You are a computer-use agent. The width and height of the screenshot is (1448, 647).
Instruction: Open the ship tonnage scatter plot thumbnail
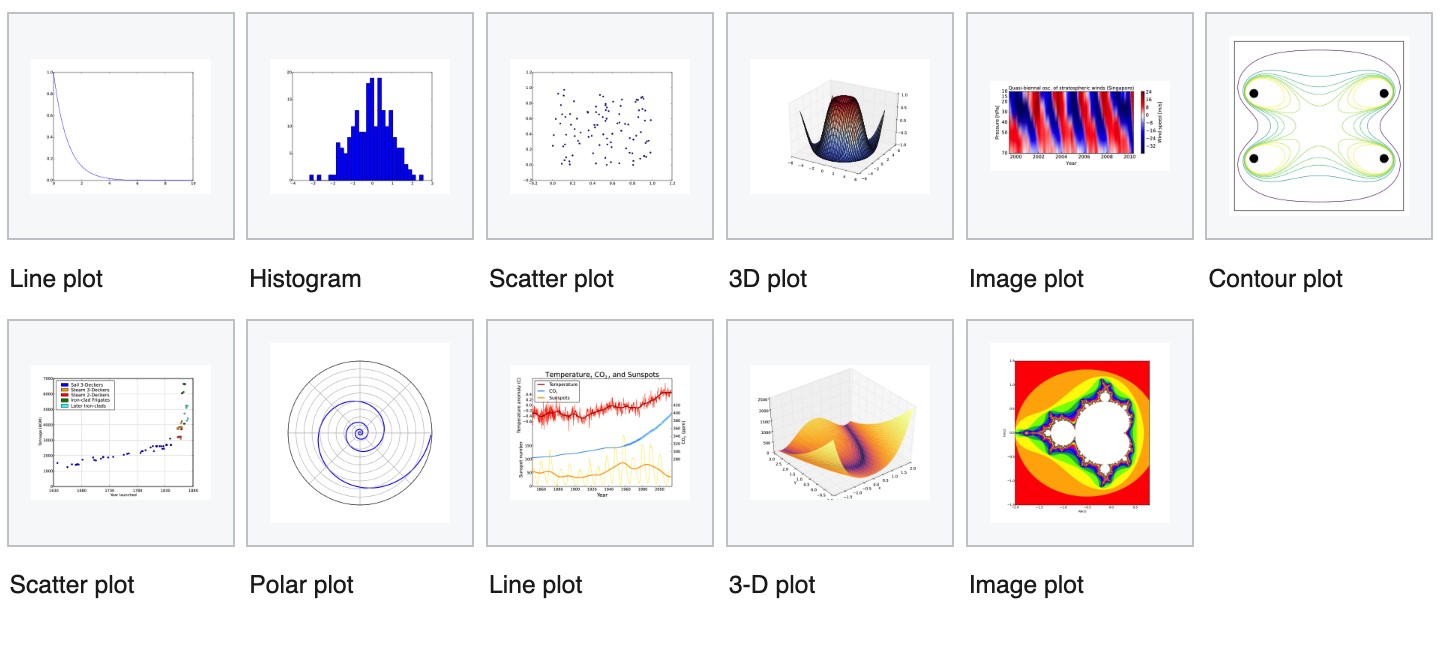121,433
